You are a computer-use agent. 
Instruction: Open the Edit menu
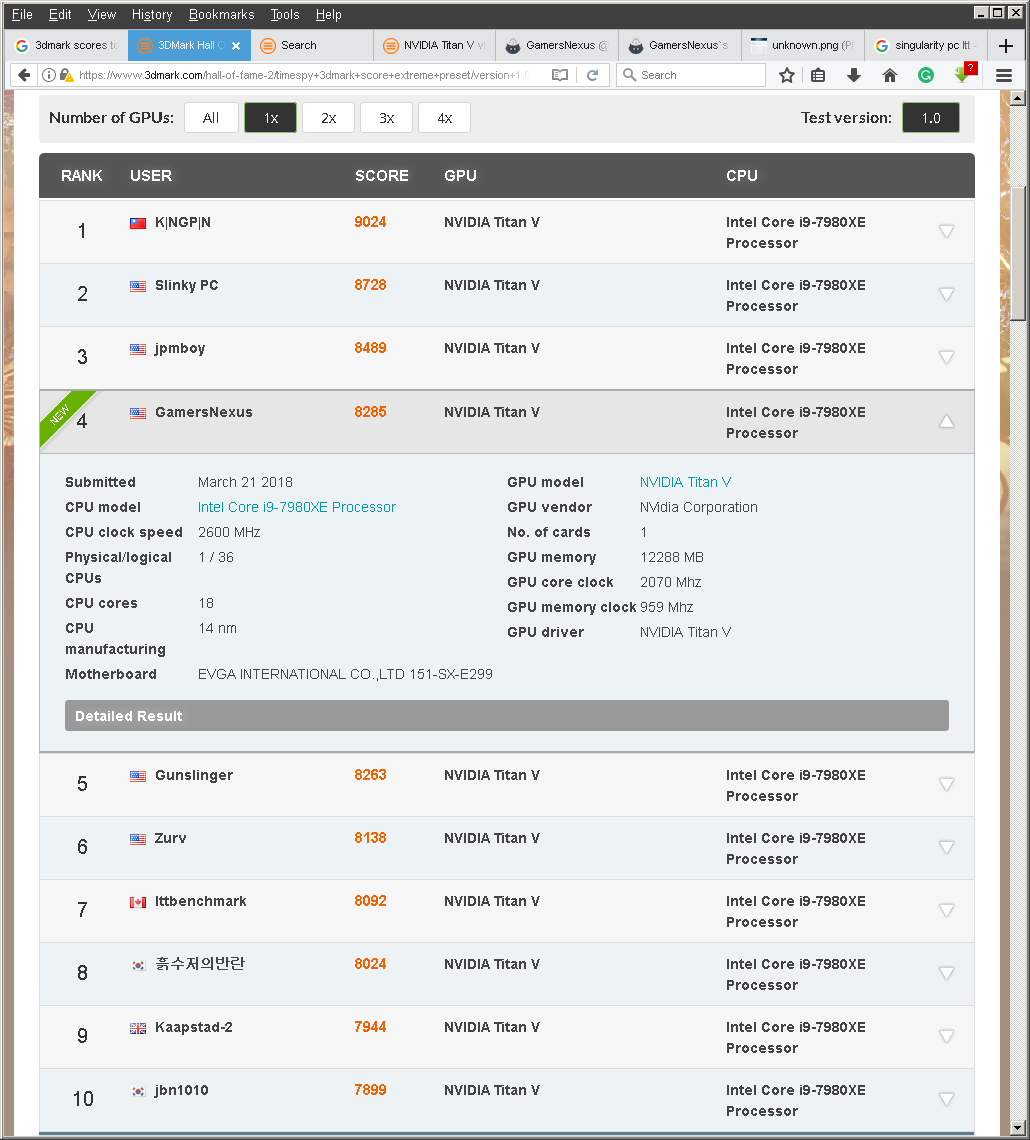(x=60, y=15)
